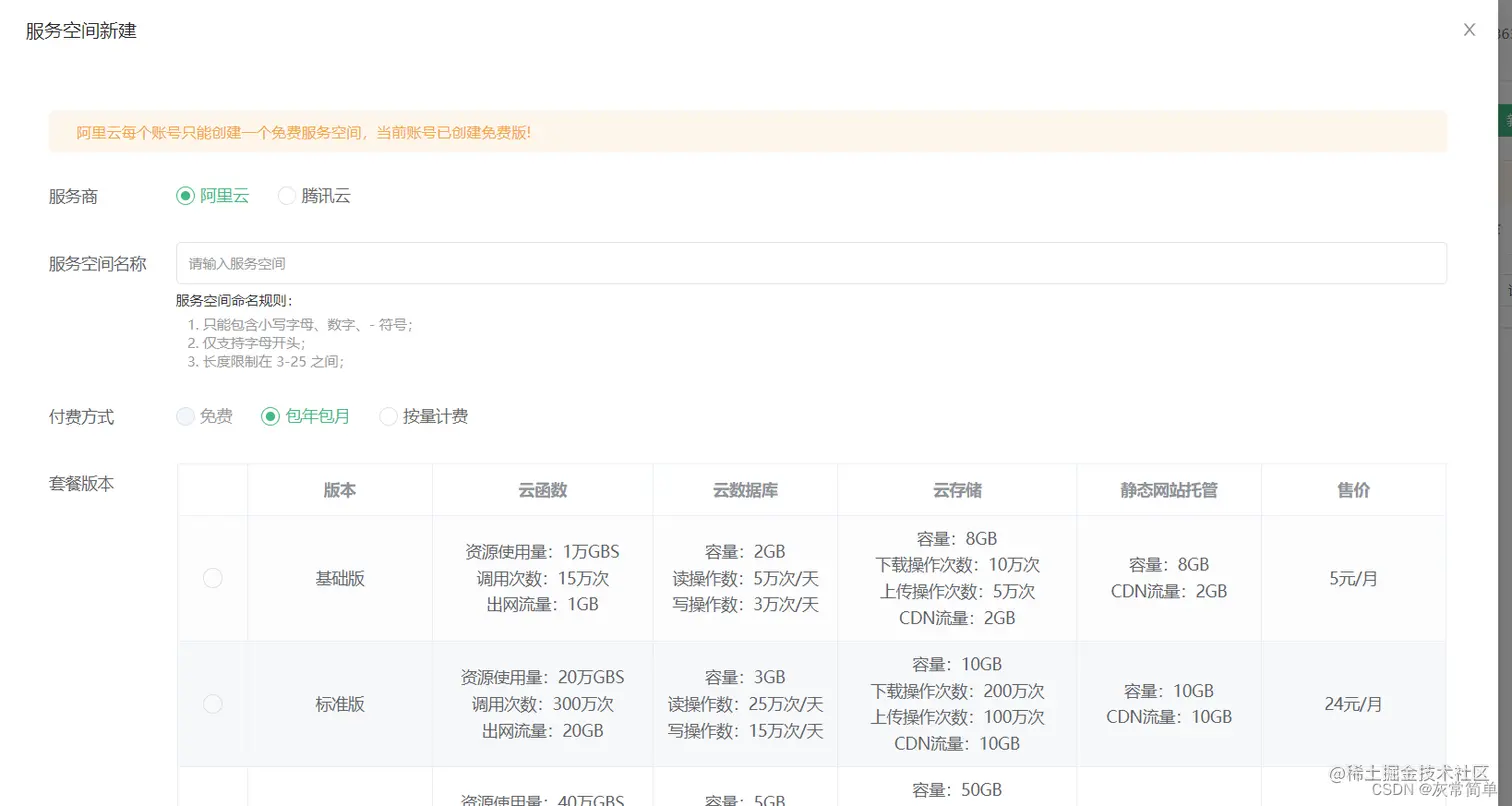Click 下载操作次数：200万次 text
Screen dimensions: 1512x806
[957, 691]
